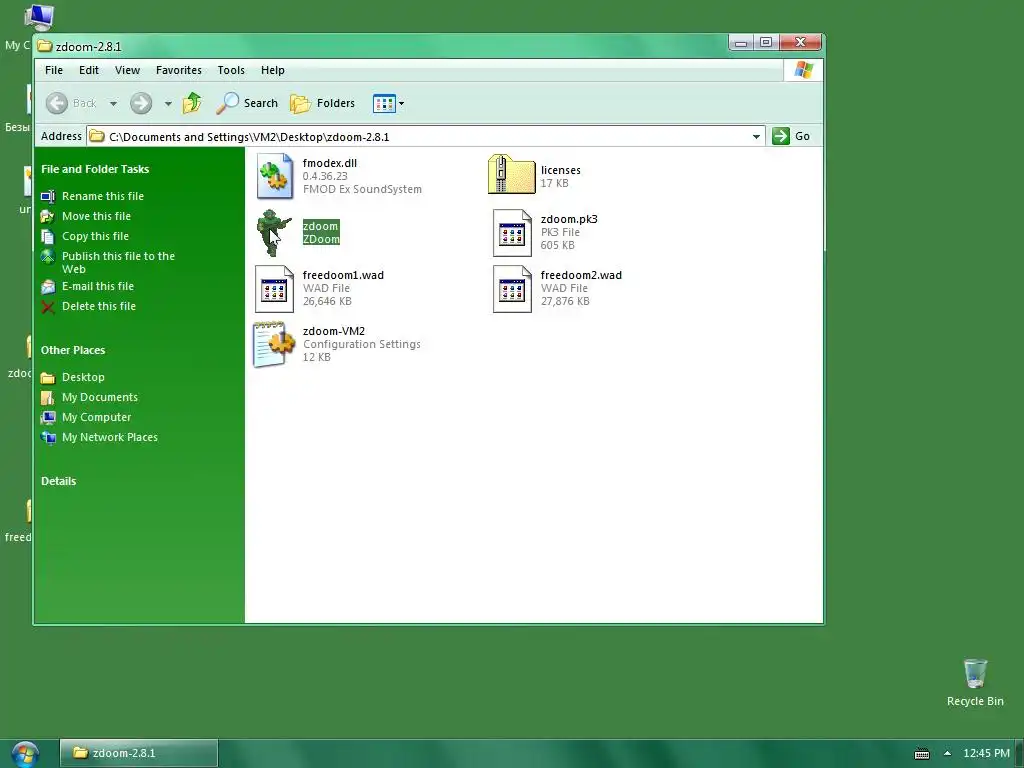Click the Back arrow toolbar icon

pos(57,103)
